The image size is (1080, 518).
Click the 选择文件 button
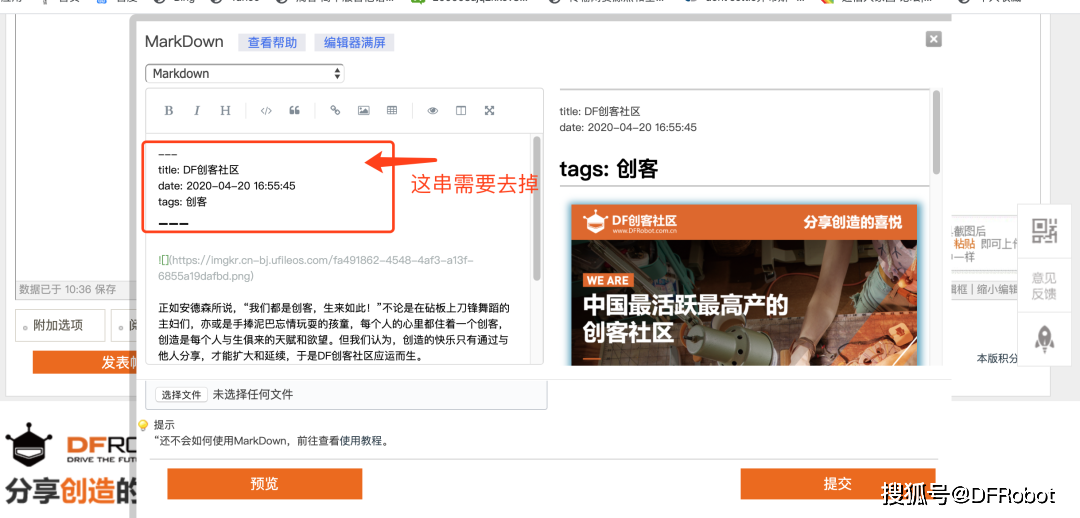pyautogui.click(x=181, y=395)
